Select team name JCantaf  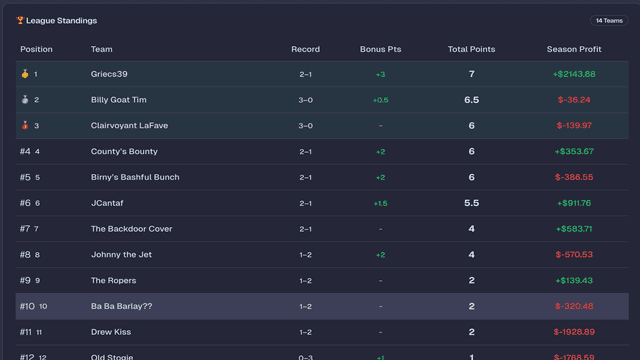coord(107,203)
